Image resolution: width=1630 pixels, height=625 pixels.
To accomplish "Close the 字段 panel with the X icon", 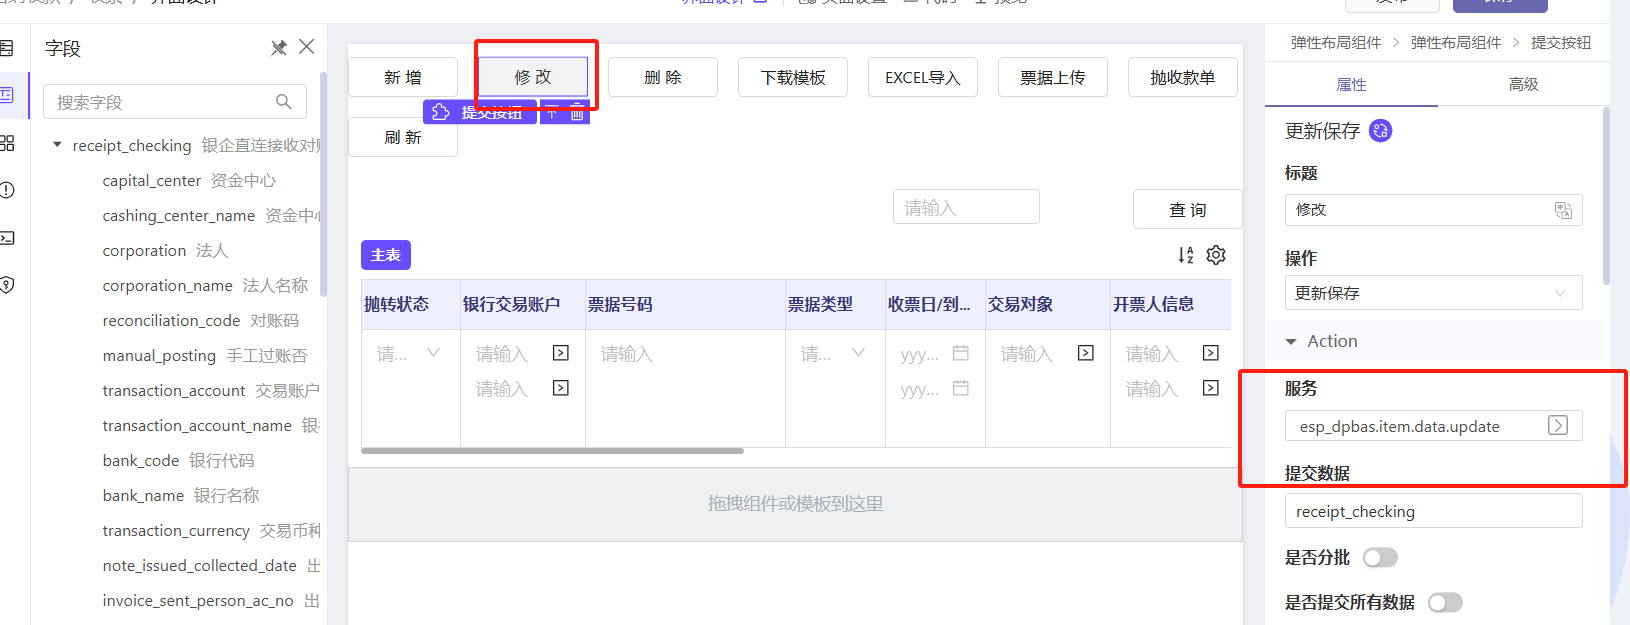I will point(307,47).
